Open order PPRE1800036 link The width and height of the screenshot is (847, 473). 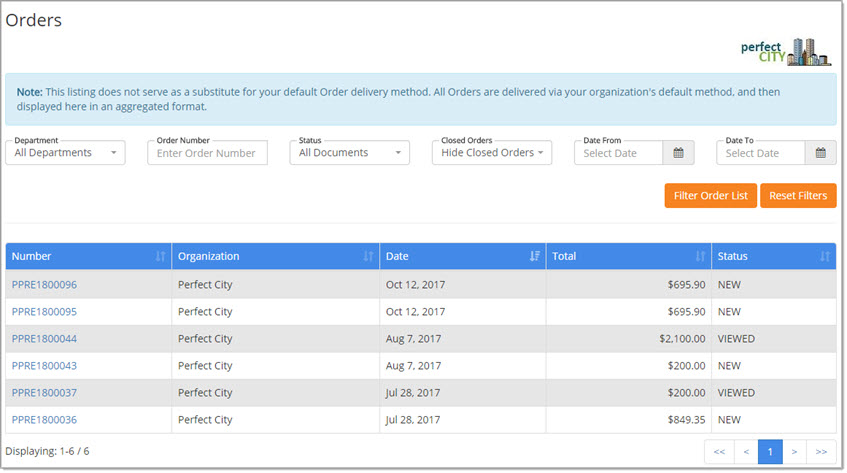click(x=44, y=420)
